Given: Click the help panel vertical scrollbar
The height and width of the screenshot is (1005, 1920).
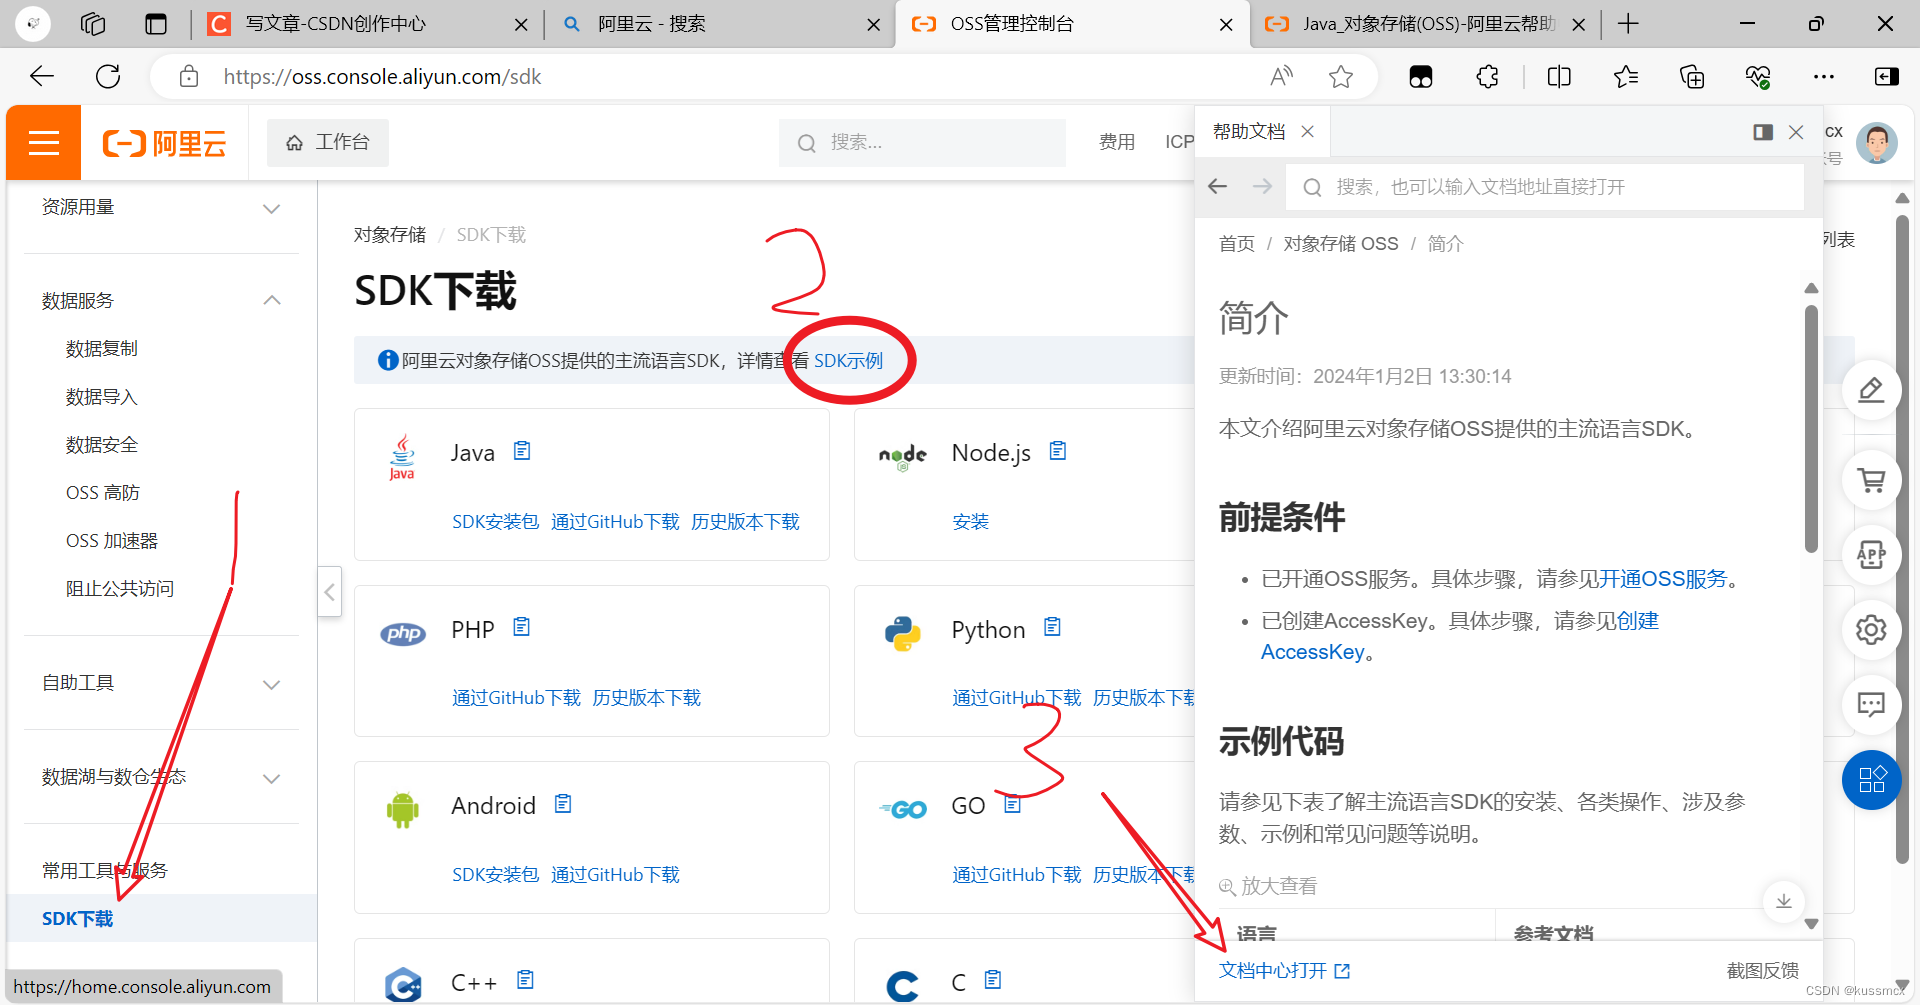Looking at the screenshot, I should pos(1811,430).
